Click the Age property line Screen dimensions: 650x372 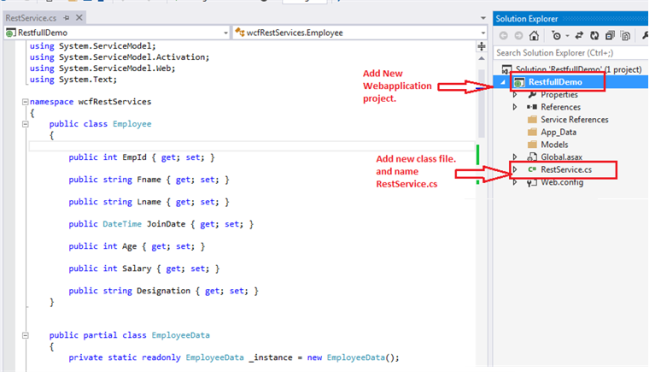coord(137,246)
